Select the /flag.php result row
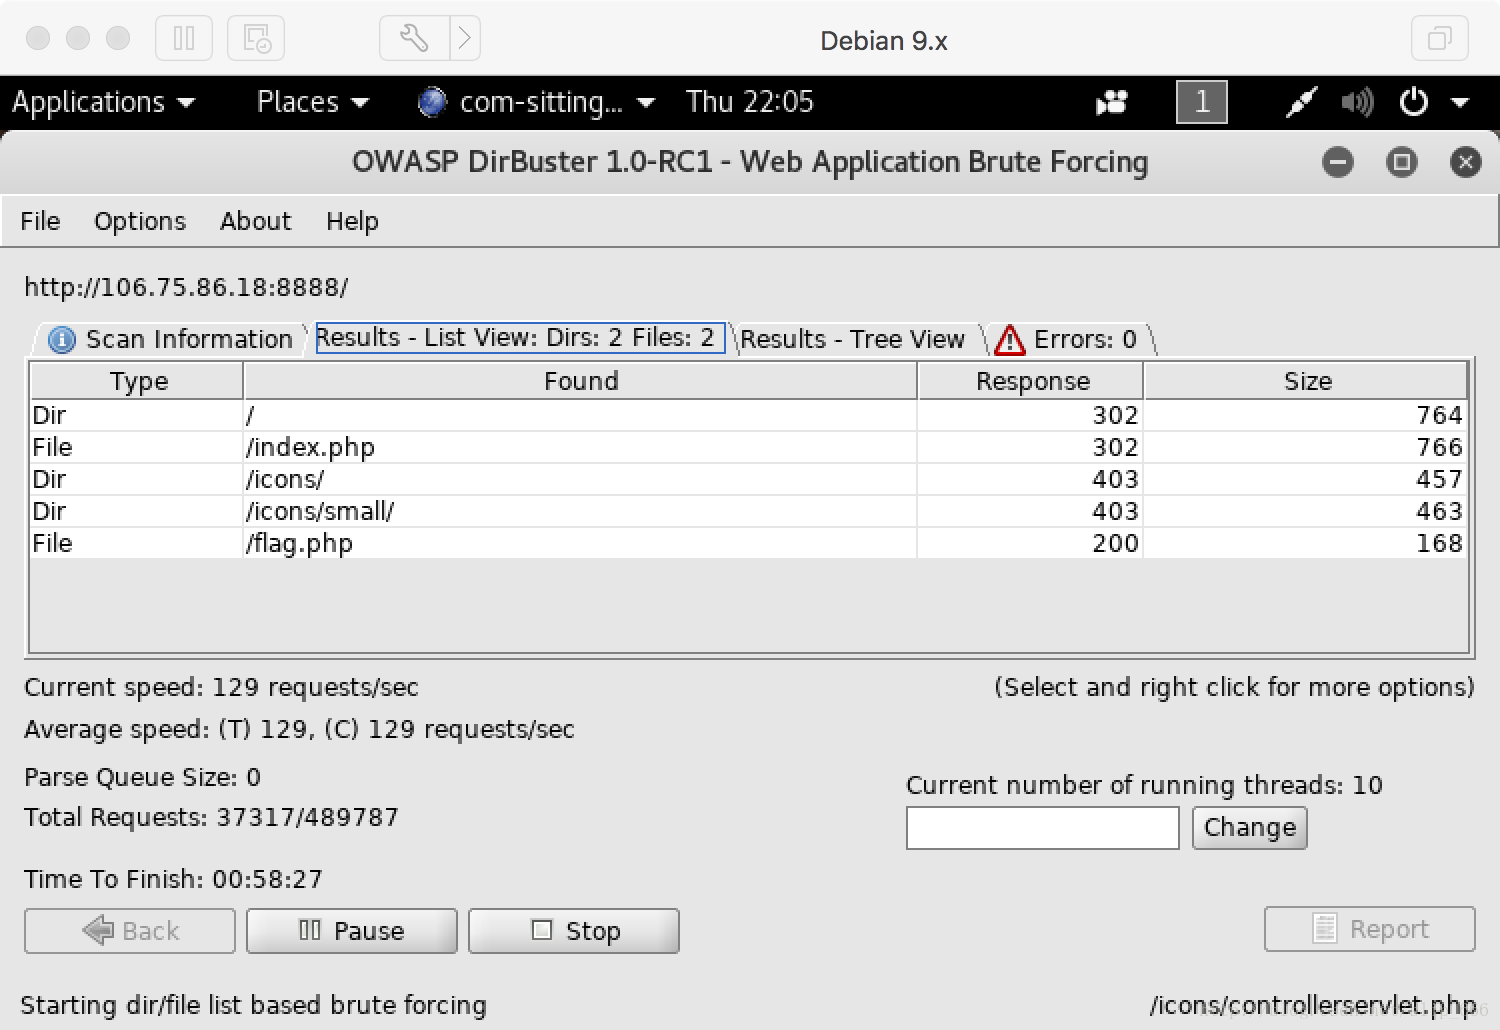 (x=748, y=543)
